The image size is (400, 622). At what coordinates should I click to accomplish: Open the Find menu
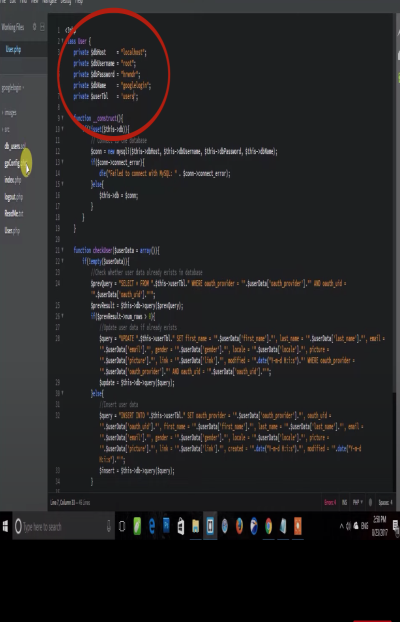point(23,2)
